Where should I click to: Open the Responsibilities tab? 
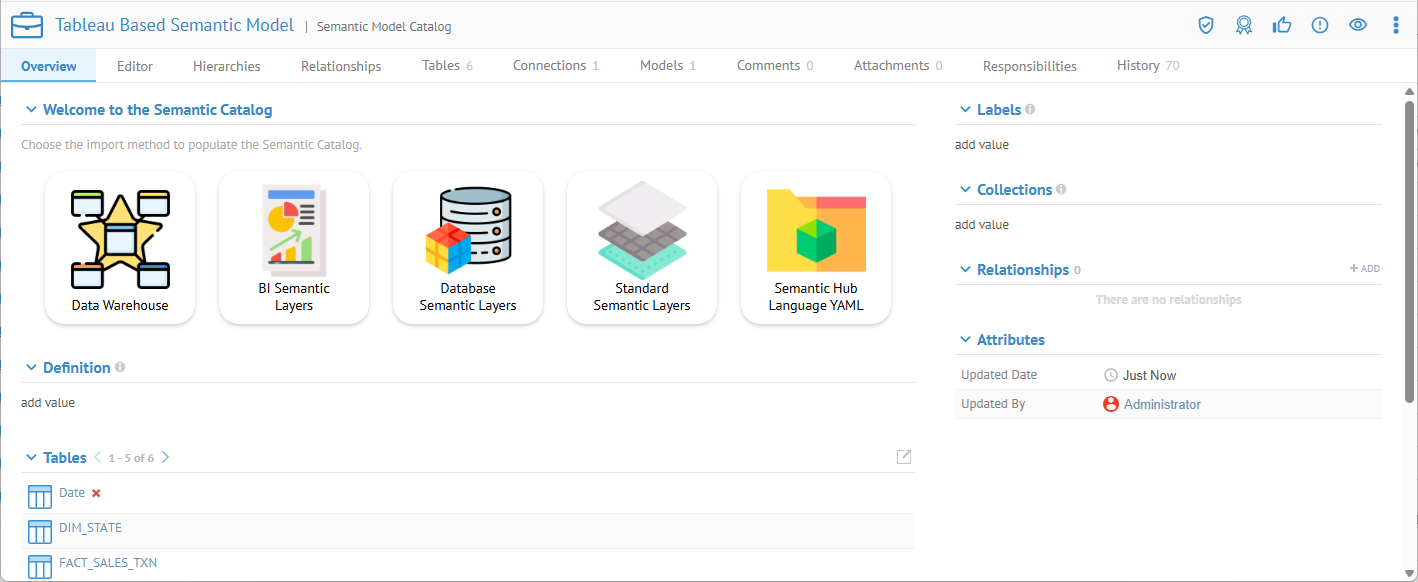(x=1029, y=66)
